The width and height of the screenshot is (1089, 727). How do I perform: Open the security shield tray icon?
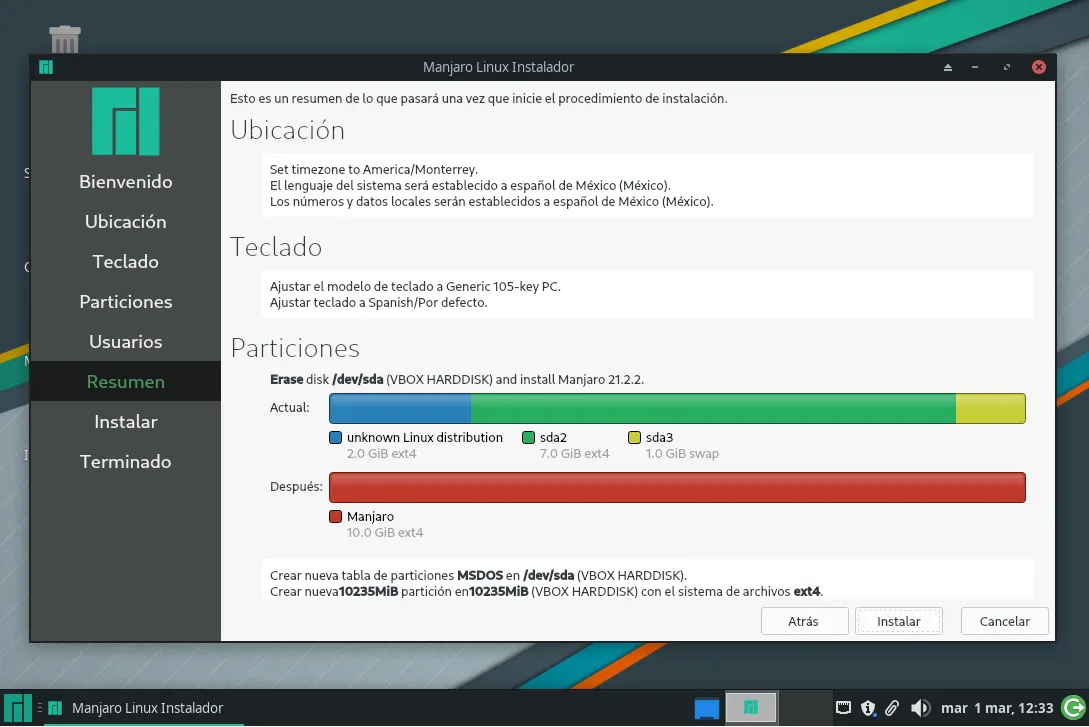click(x=868, y=708)
